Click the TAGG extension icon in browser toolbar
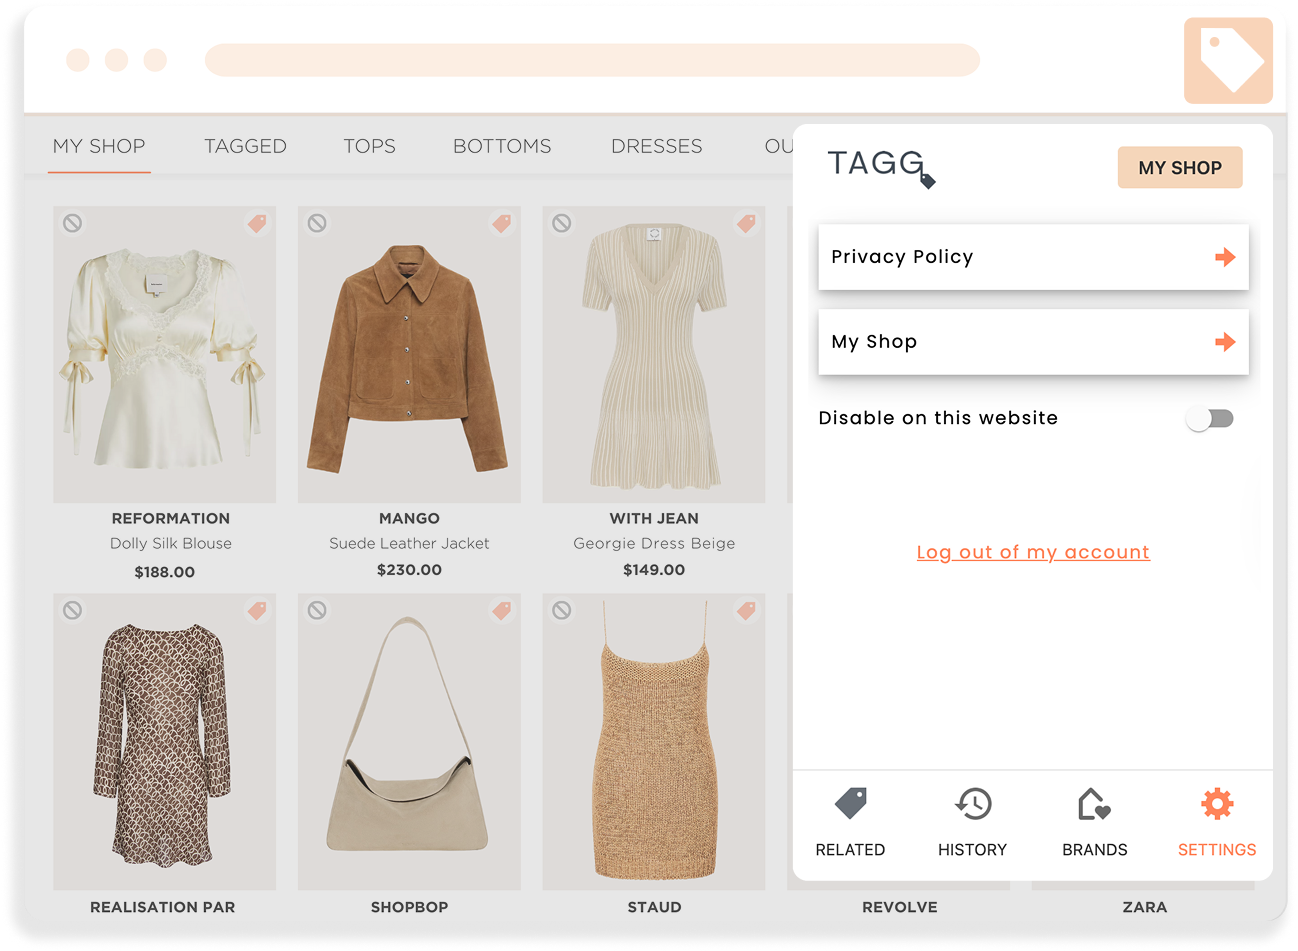Screen dimensions: 1298x951 point(1228,60)
